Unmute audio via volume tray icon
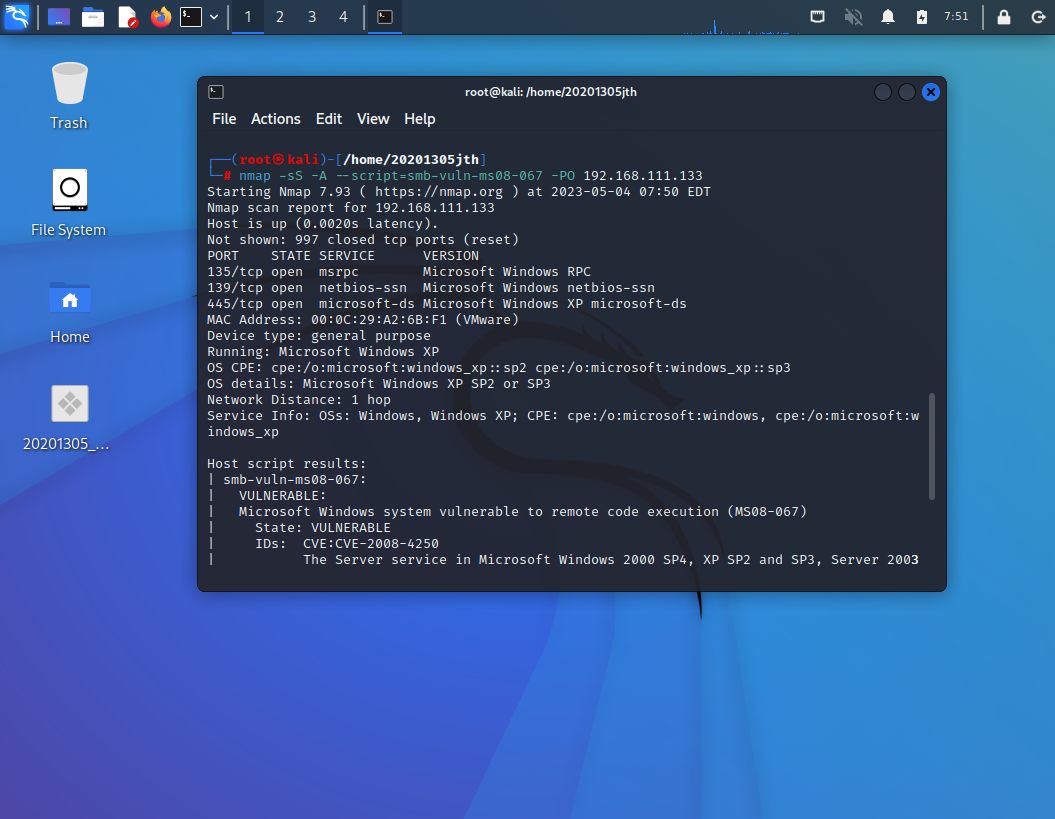The image size is (1055, 819). (853, 17)
